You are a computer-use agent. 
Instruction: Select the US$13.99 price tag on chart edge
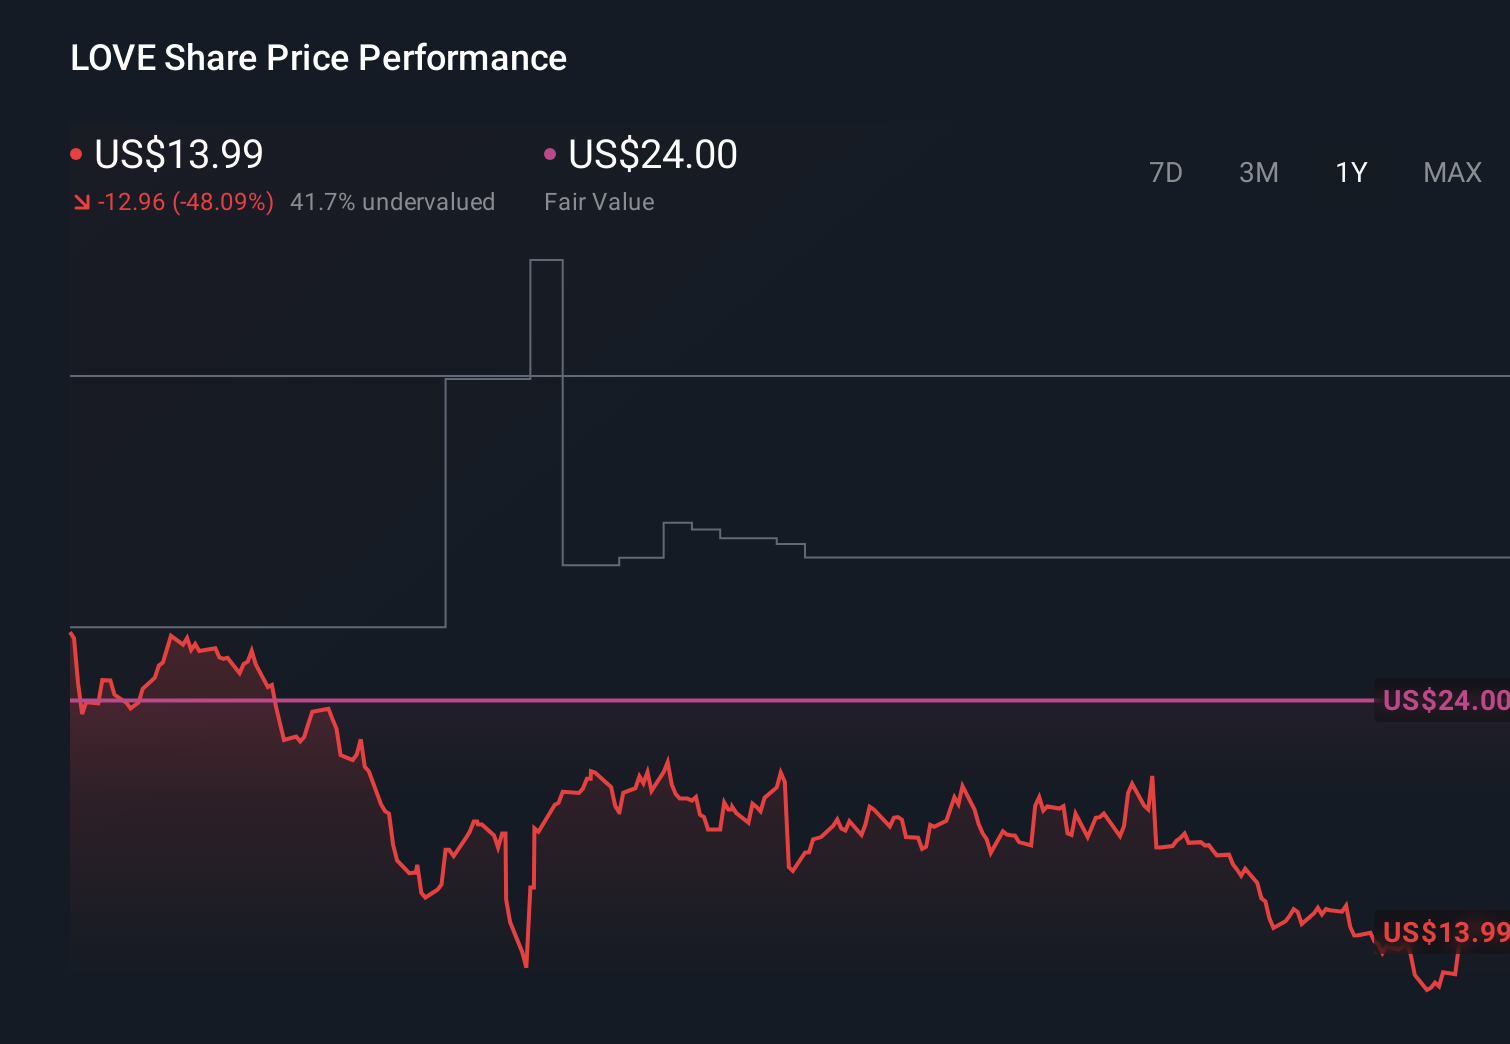click(x=1444, y=933)
